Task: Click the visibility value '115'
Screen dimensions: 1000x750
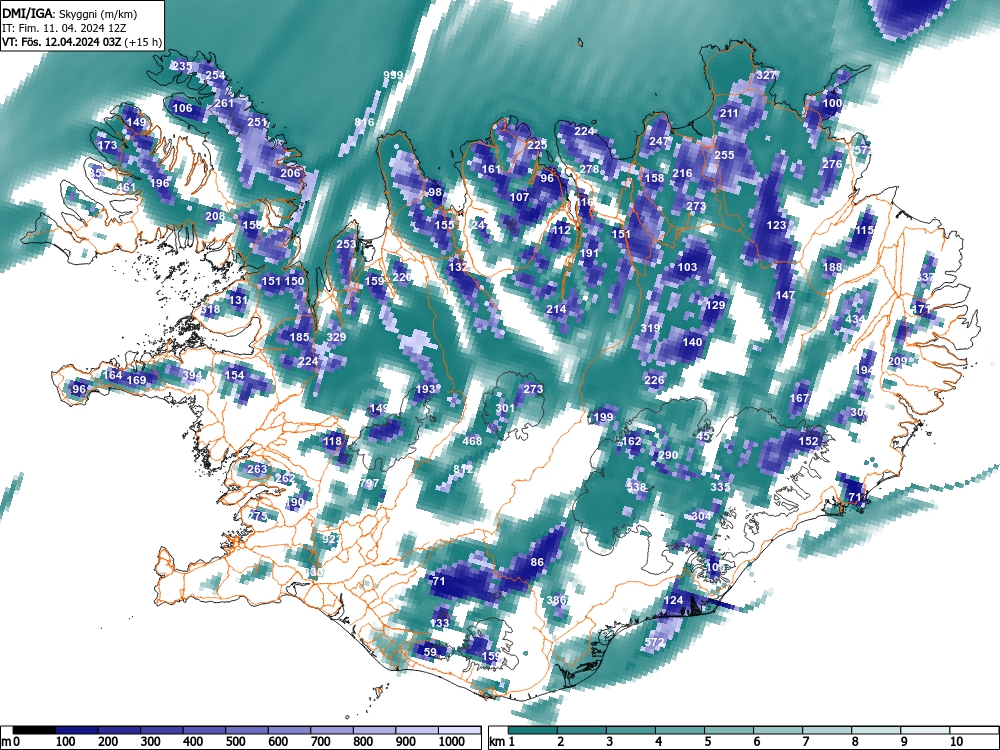Action: (x=864, y=231)
